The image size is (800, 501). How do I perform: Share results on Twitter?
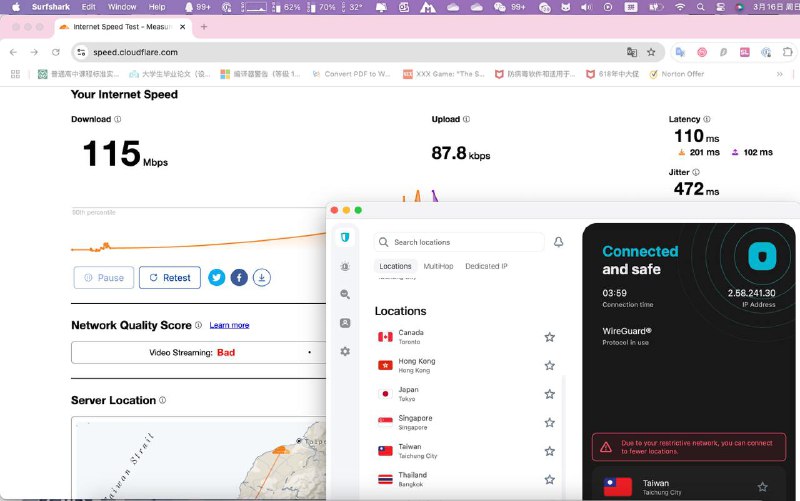point(216,278)
